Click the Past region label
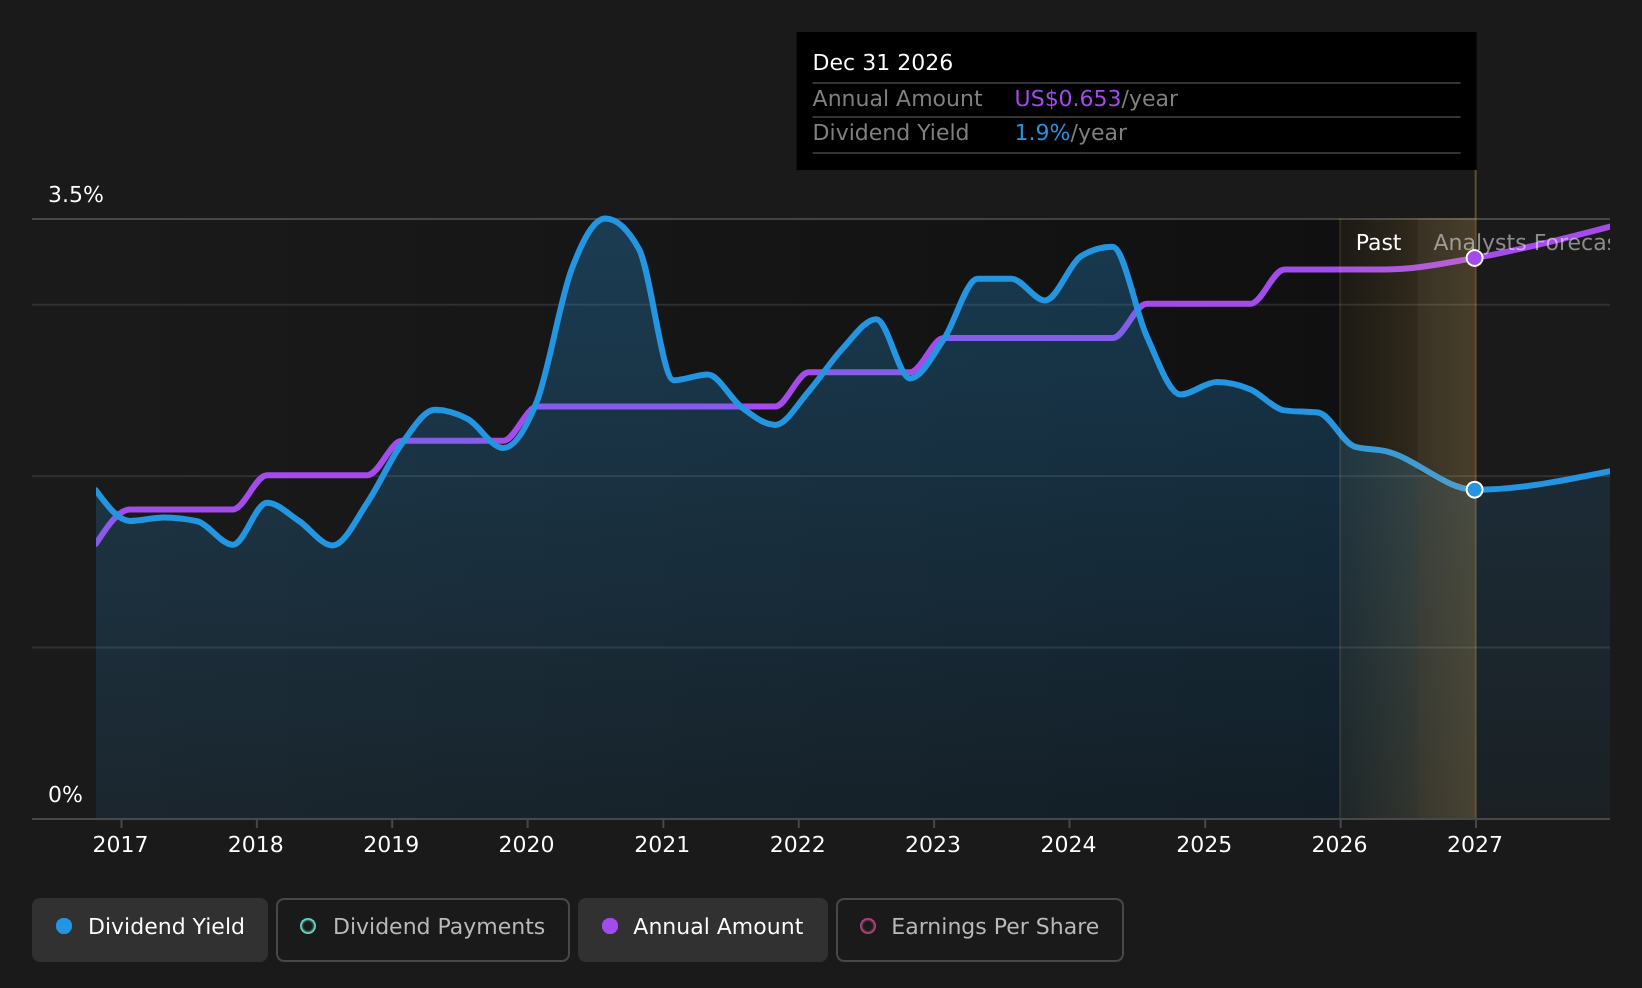The height and width of the screenshot is (988, 1642). coord(1378,243)
